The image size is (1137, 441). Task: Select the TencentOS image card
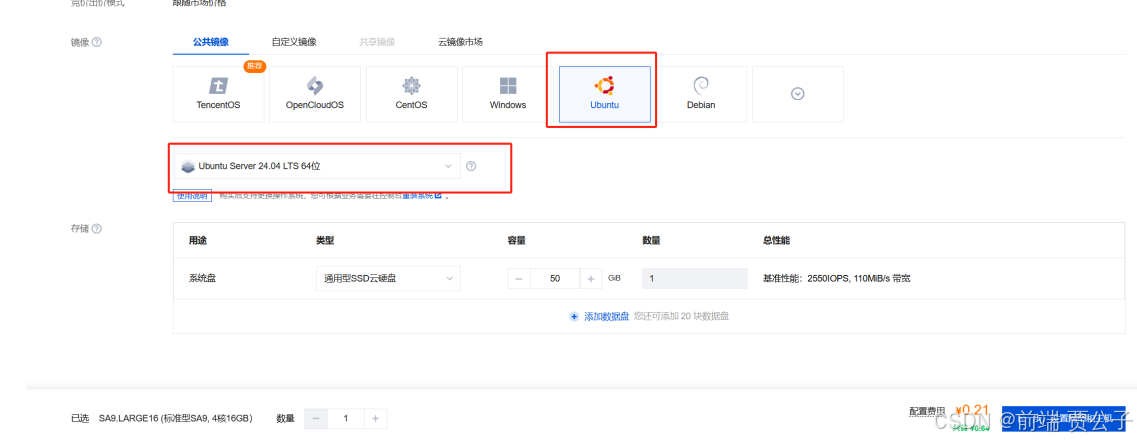pos(218,94)
